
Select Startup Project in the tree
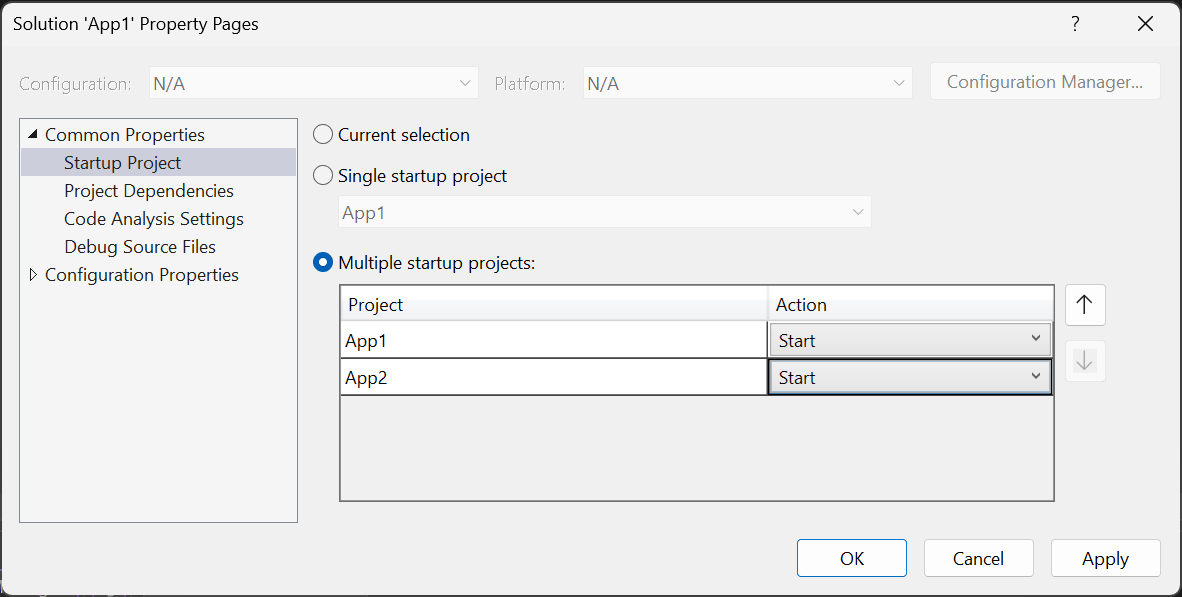pyautogui.click(x=123, y=163)
